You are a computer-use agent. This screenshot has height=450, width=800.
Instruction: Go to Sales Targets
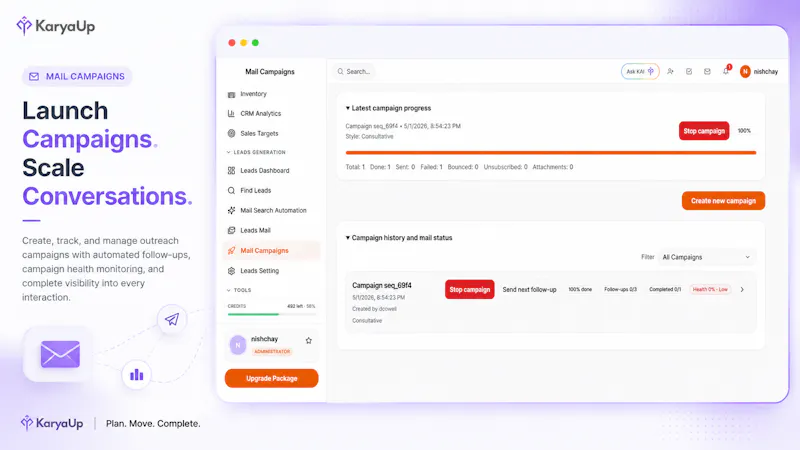[259, 134]
